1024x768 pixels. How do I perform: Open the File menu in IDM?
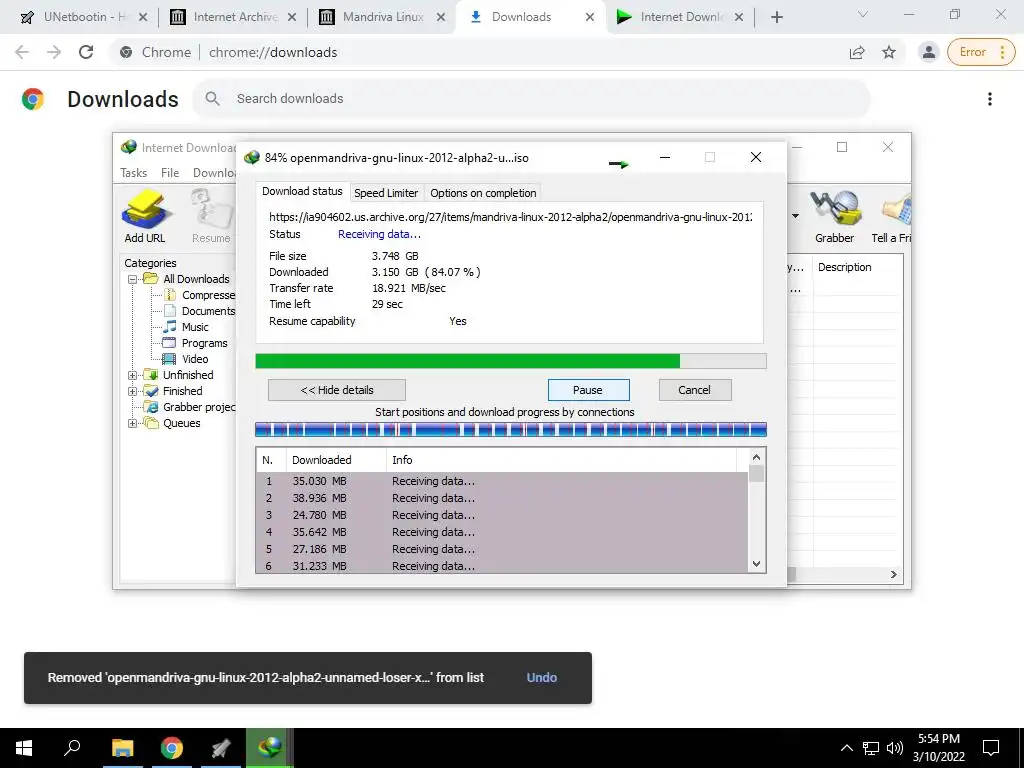click(x=170, y=172)
